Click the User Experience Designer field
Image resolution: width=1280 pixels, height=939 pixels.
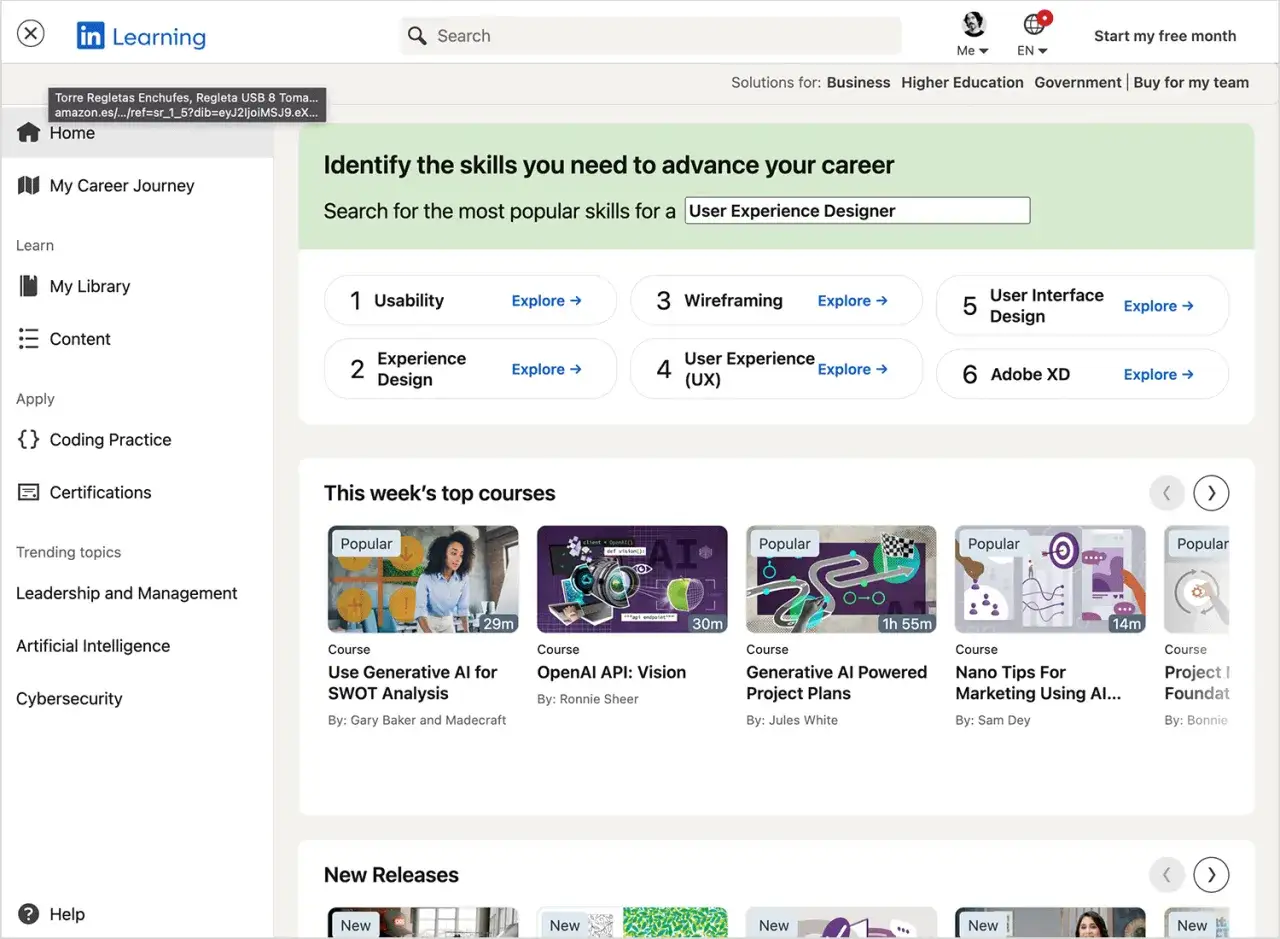[x=857, y=211]
